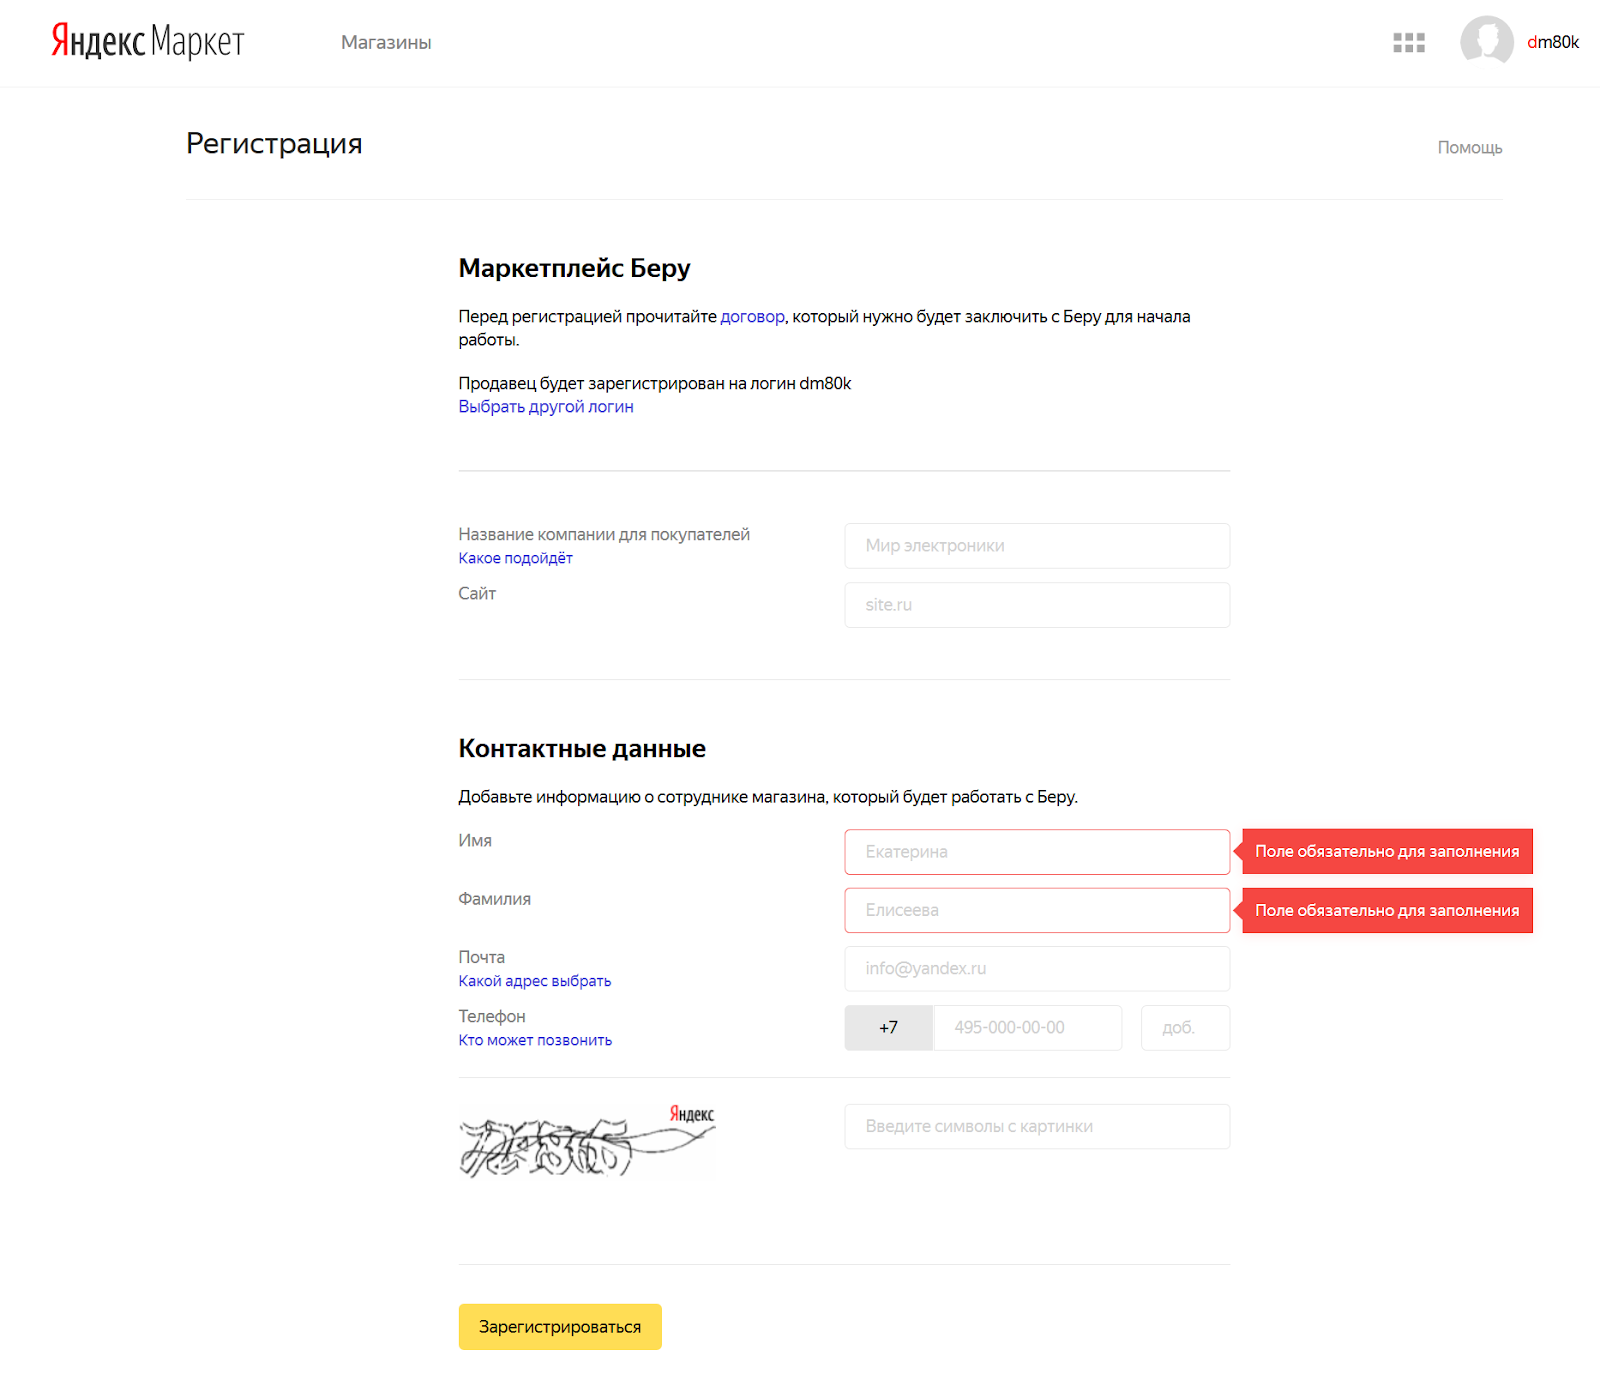This screenshot has height=1392, width=1600.
Task: Focus the email field info@yandex.ru
Action: click(x=1037, y=969)
